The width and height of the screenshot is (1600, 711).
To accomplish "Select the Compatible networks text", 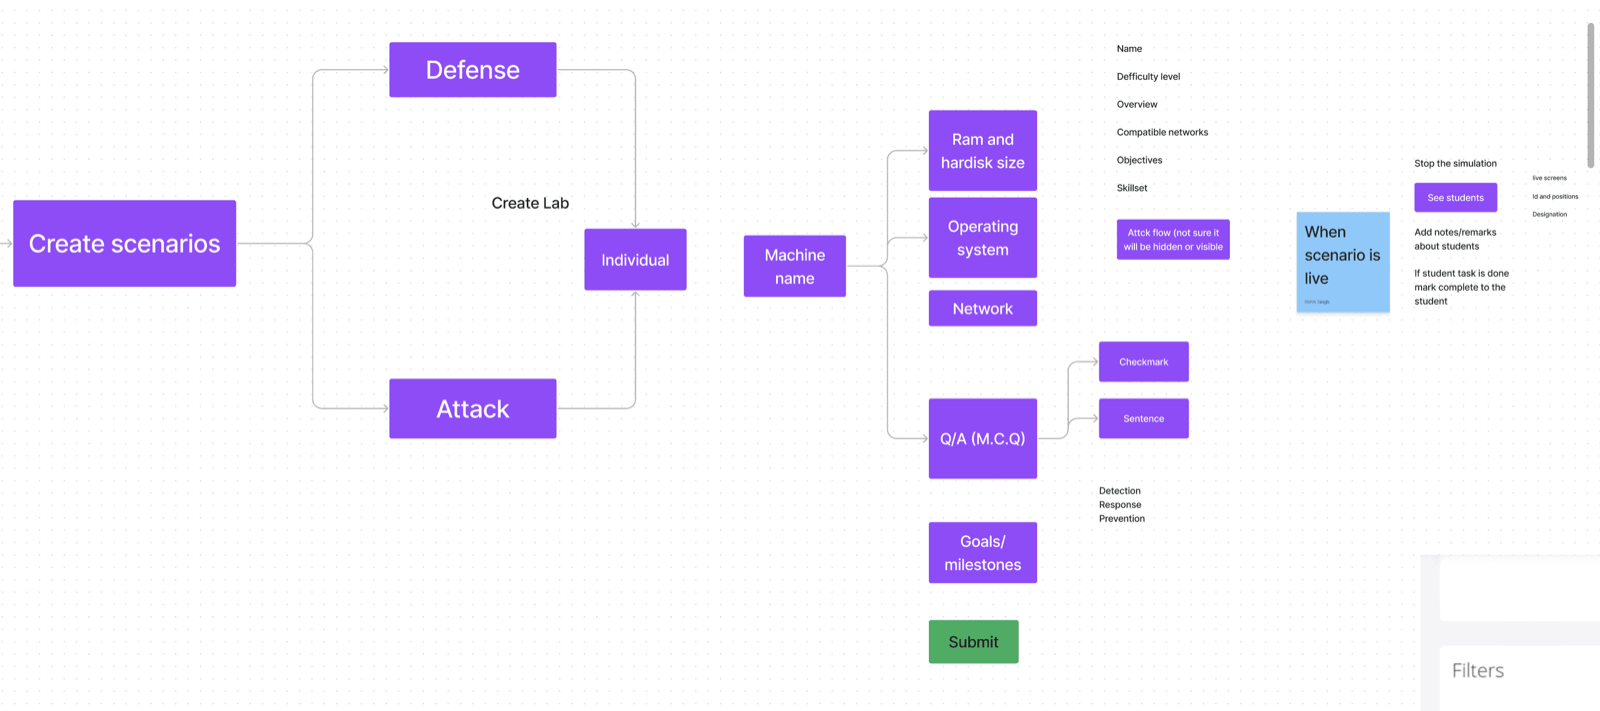I will pyautogui.click(x=1162, y=132).
